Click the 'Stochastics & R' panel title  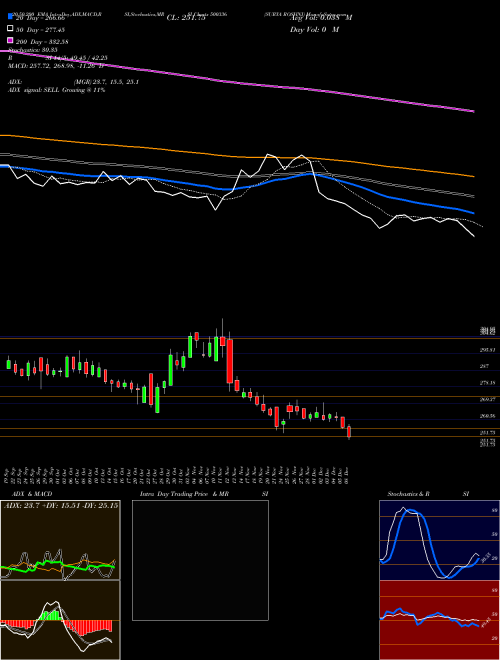(x=409, y=494)
